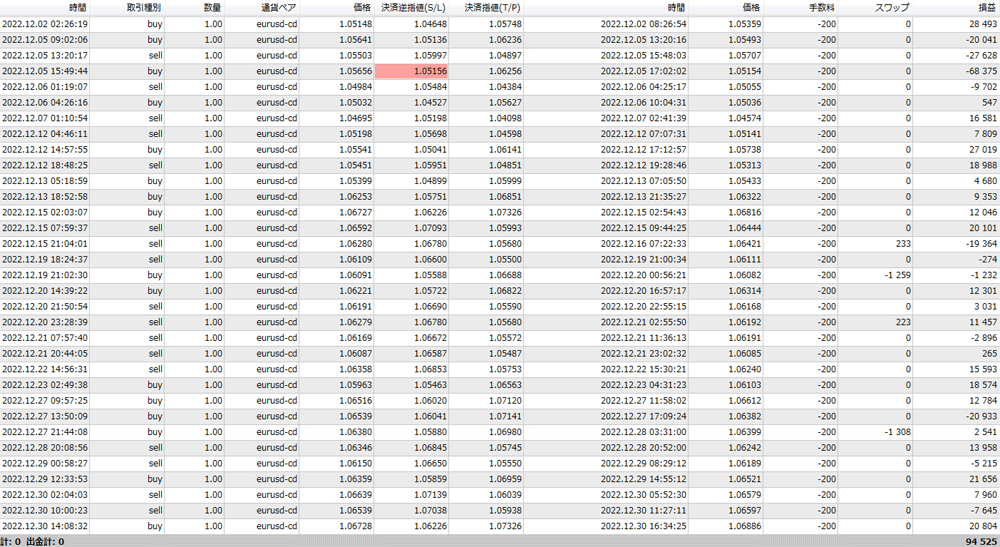Click the 通貨ペア column header
This screenshot has width=1000, height=547.
279,8
